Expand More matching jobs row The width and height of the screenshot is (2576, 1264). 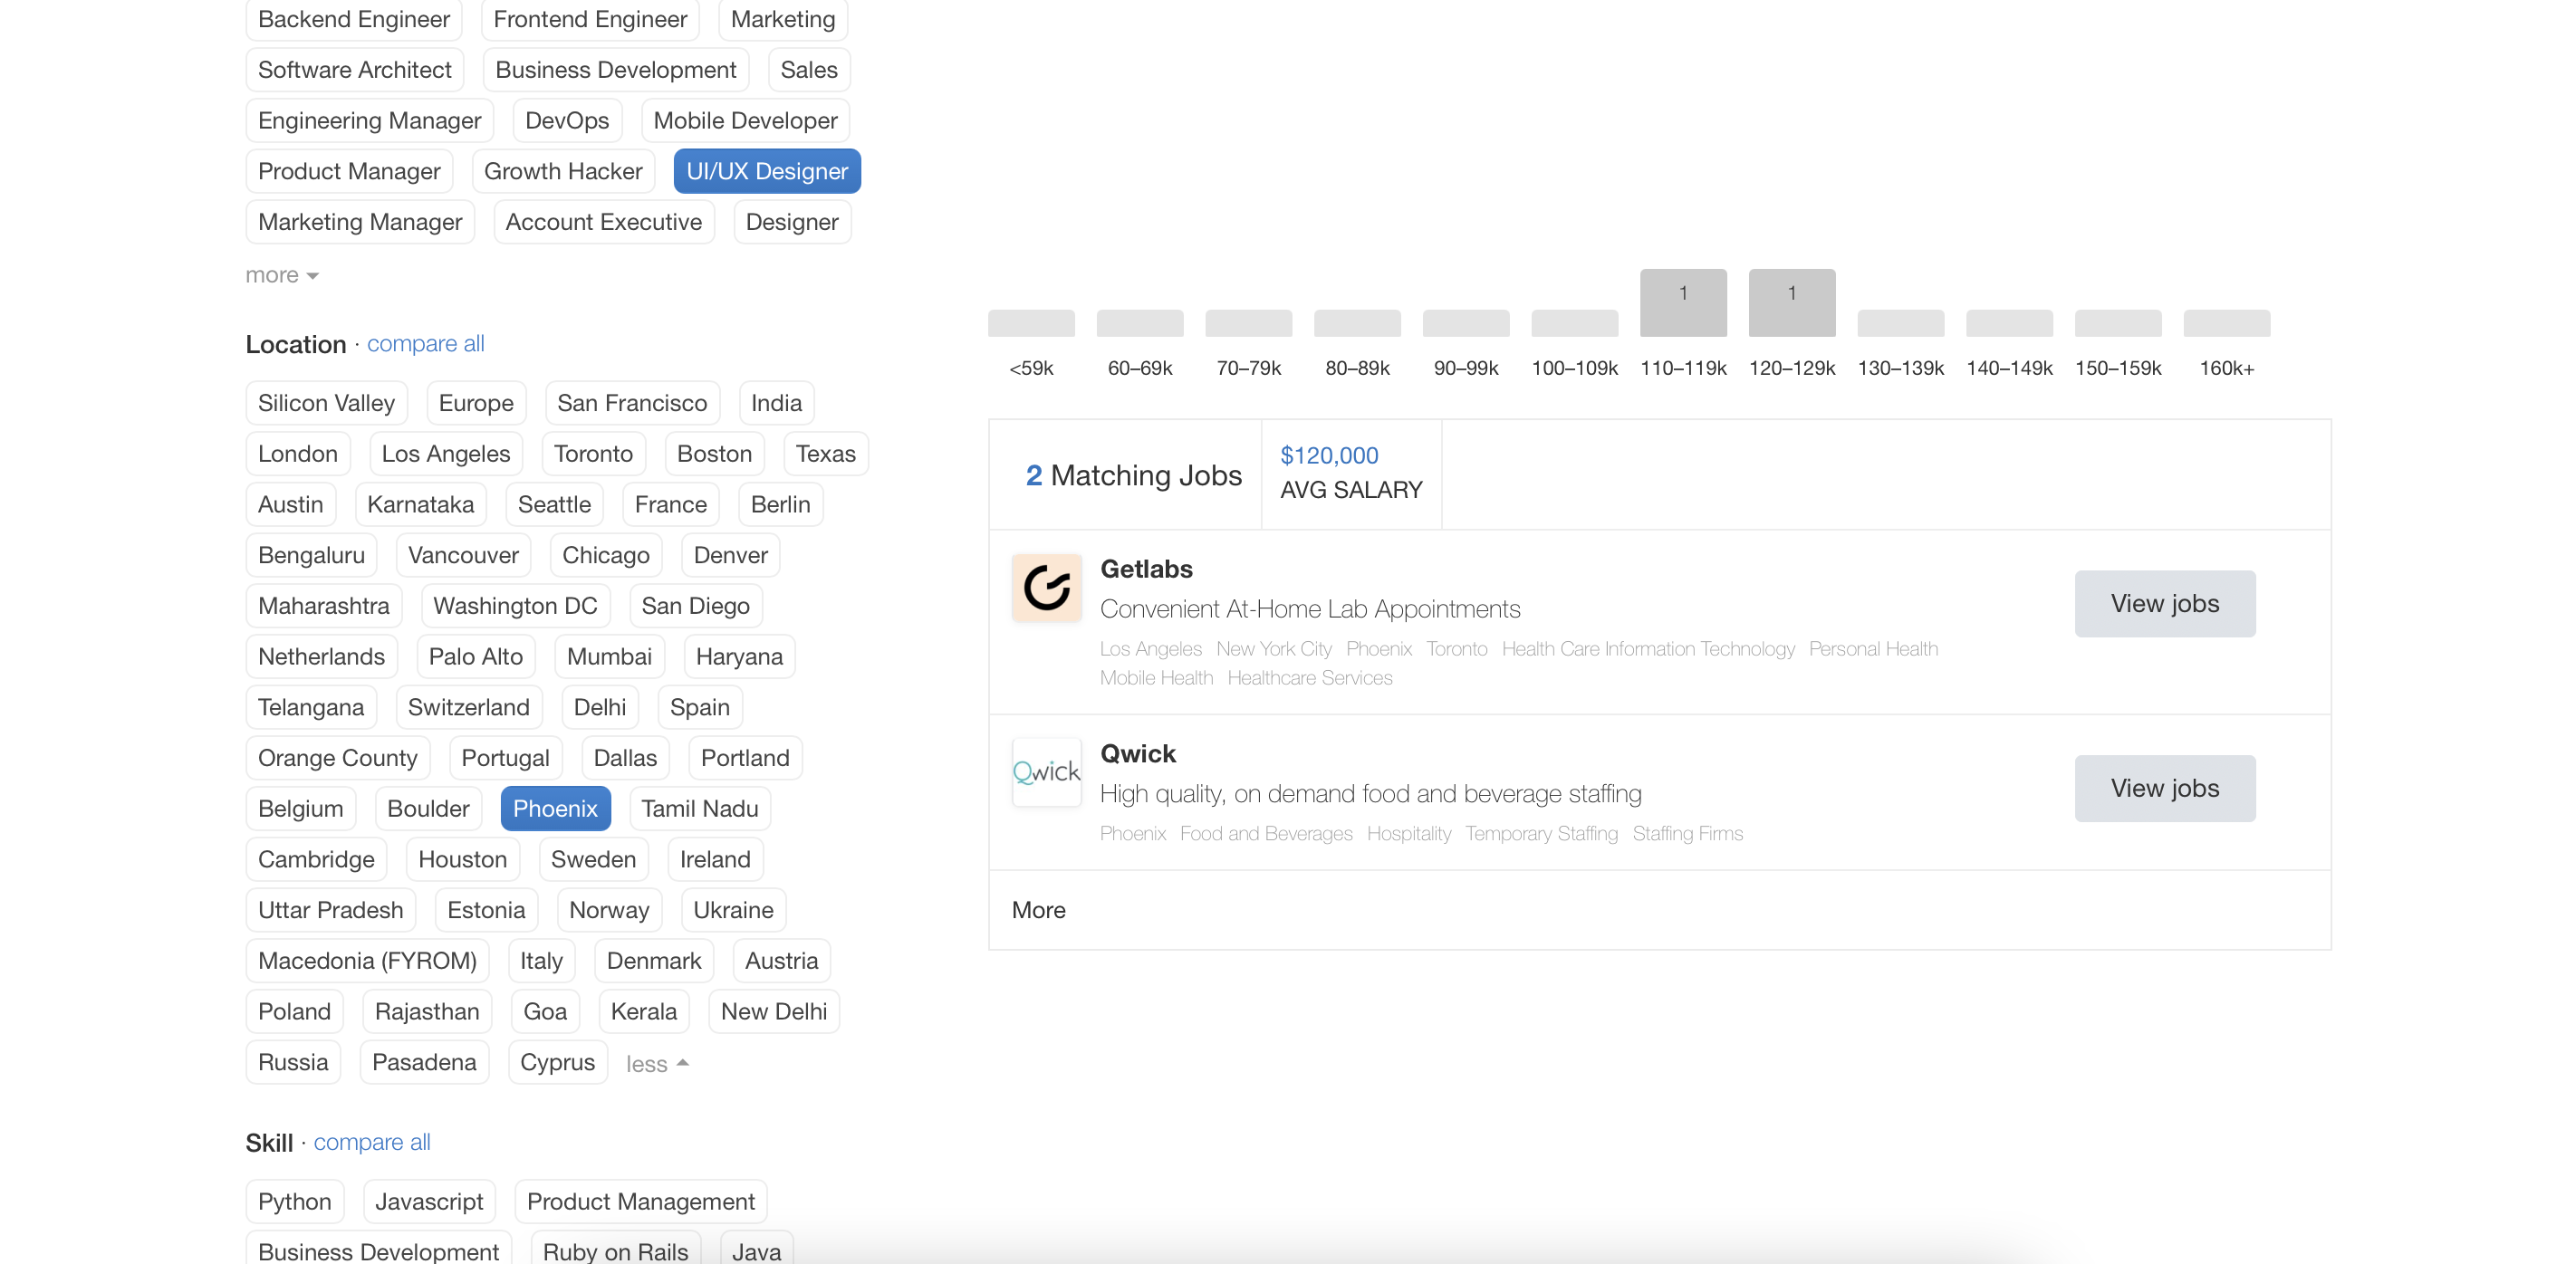coord(1038,910)
